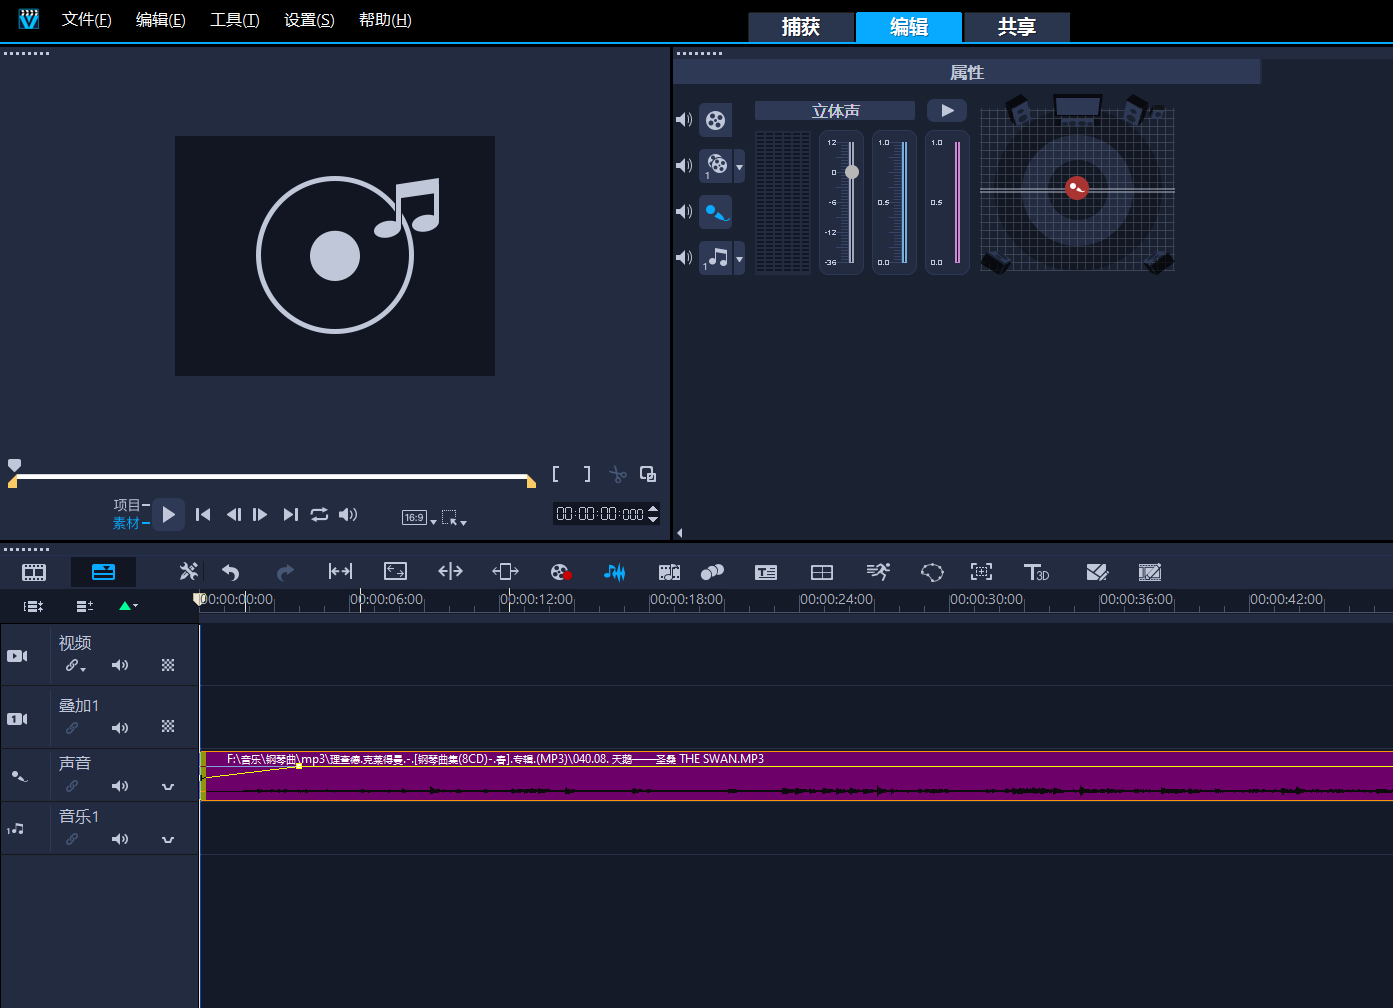Toggle ripple editing on 声音 track
This screenshot has height=1008, width=1393.
click(x=72, y=786)
